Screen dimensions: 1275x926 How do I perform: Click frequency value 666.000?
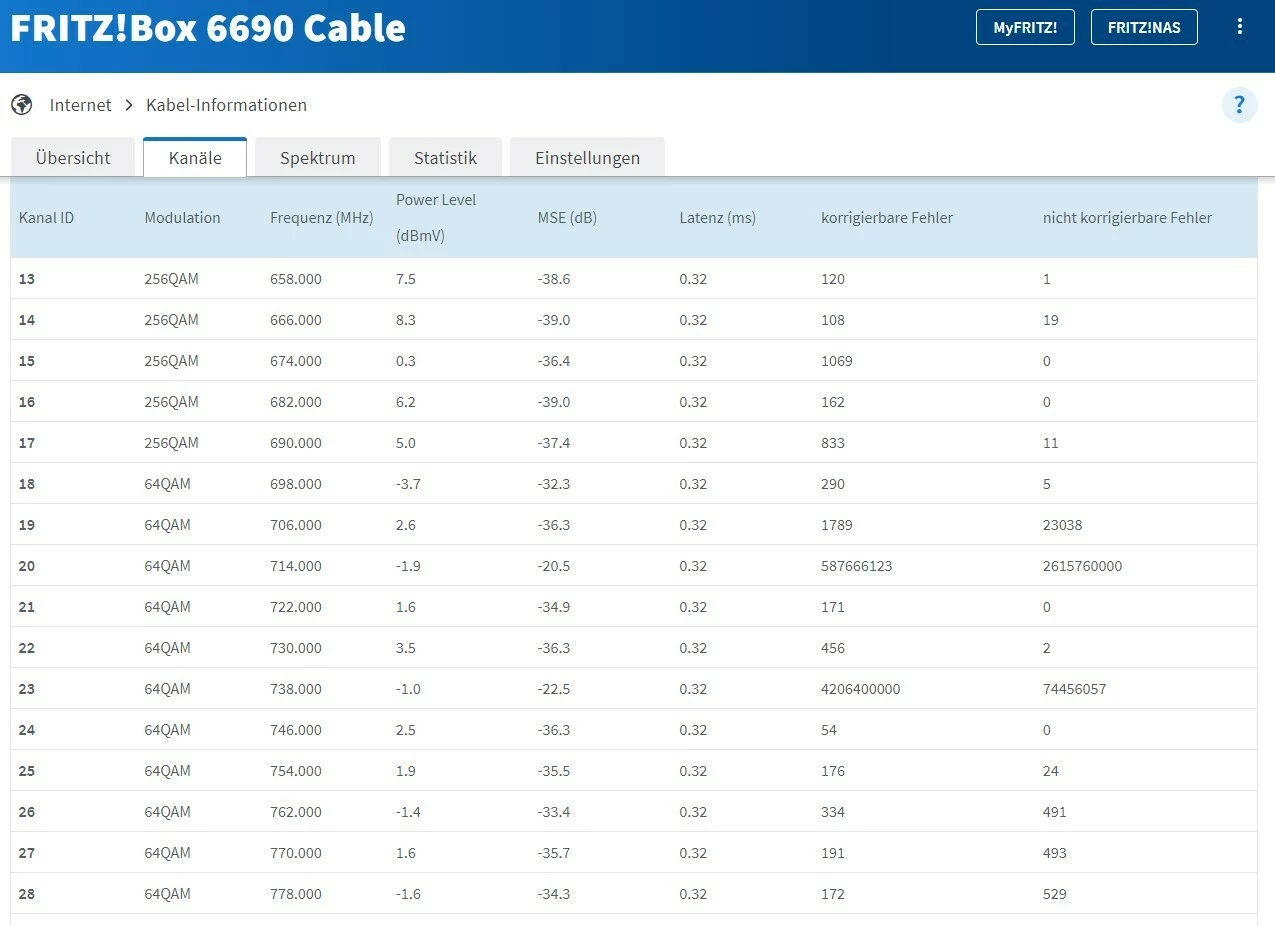pyautogui.click(x=296, y=320)
